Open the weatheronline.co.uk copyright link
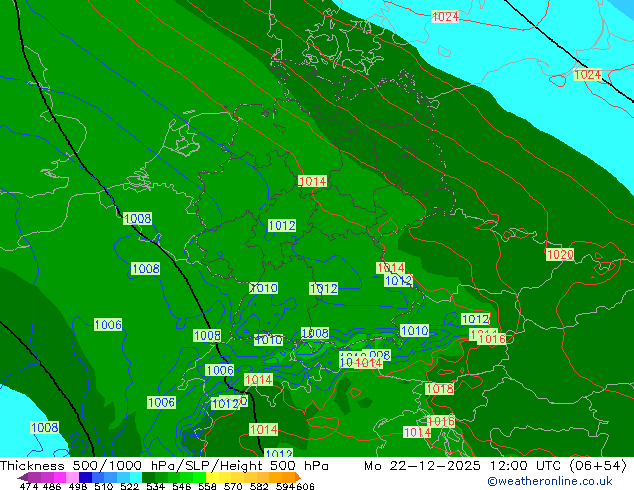Screen dimensions: 634x490 coord(550,481)
